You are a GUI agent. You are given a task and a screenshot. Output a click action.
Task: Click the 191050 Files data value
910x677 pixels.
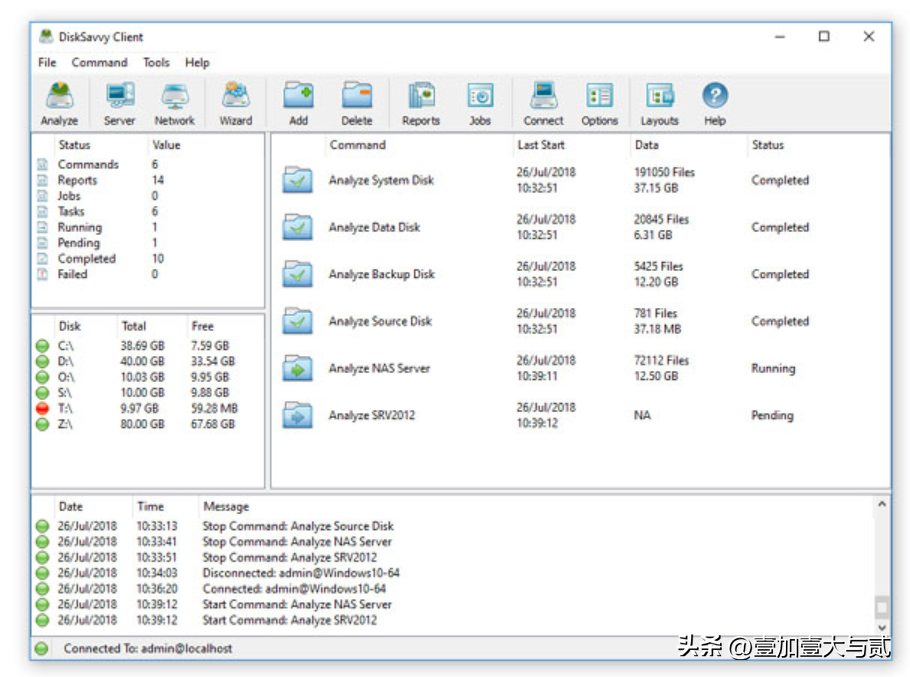coord(664,172)
